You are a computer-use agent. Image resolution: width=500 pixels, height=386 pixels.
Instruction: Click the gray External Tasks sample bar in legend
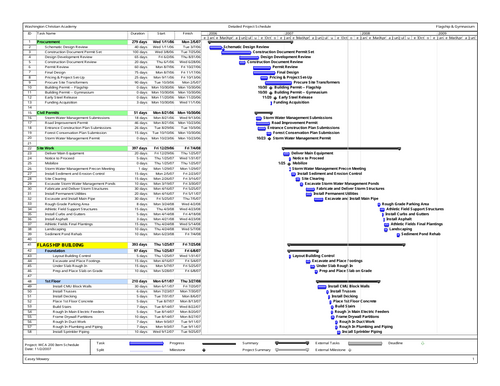(365, 343)
